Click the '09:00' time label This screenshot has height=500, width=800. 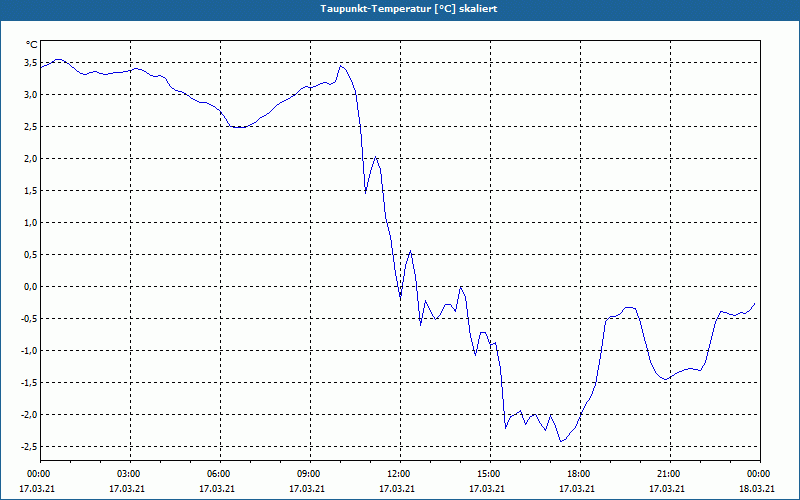[308, 474]
